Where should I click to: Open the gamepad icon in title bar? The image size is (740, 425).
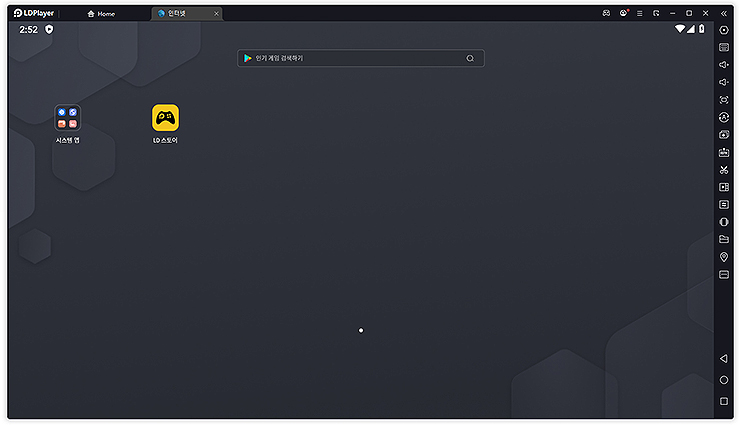coord(606,13)
